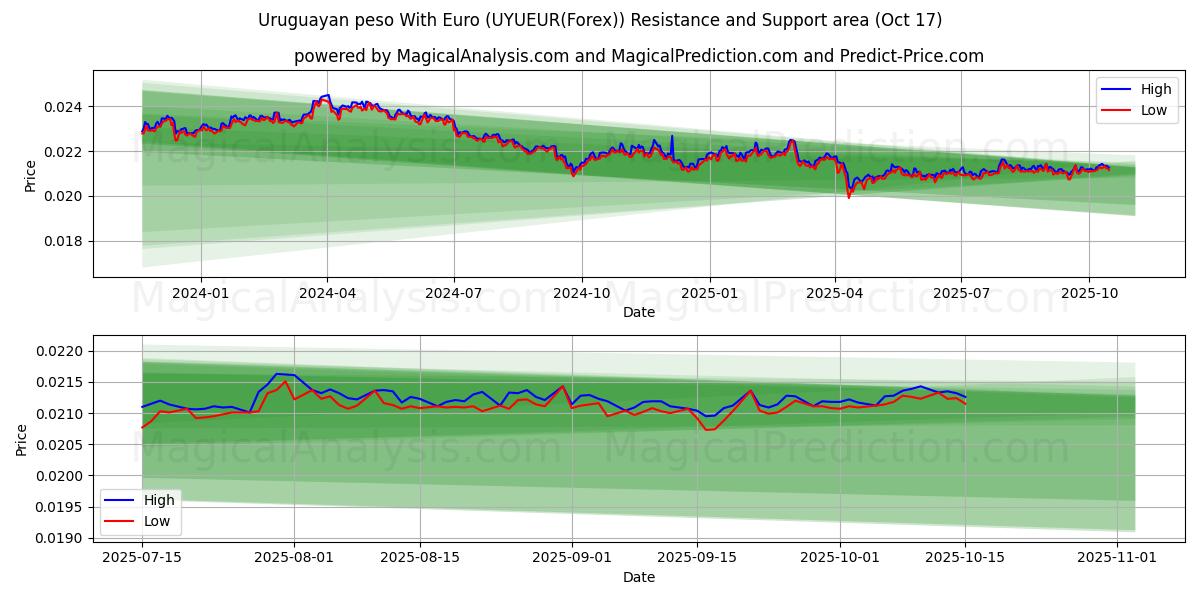Select "Low" in the upper chart legend
This screenshot has height=600, width=1200.
pos(1153,110)
